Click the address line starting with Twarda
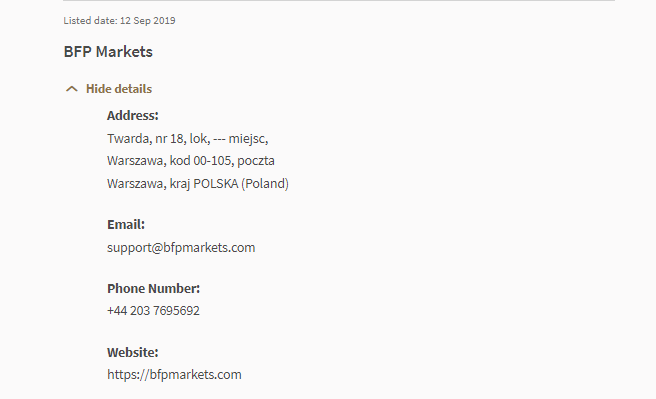The height and width of the screenshot is (399, 656). point(187,138)
